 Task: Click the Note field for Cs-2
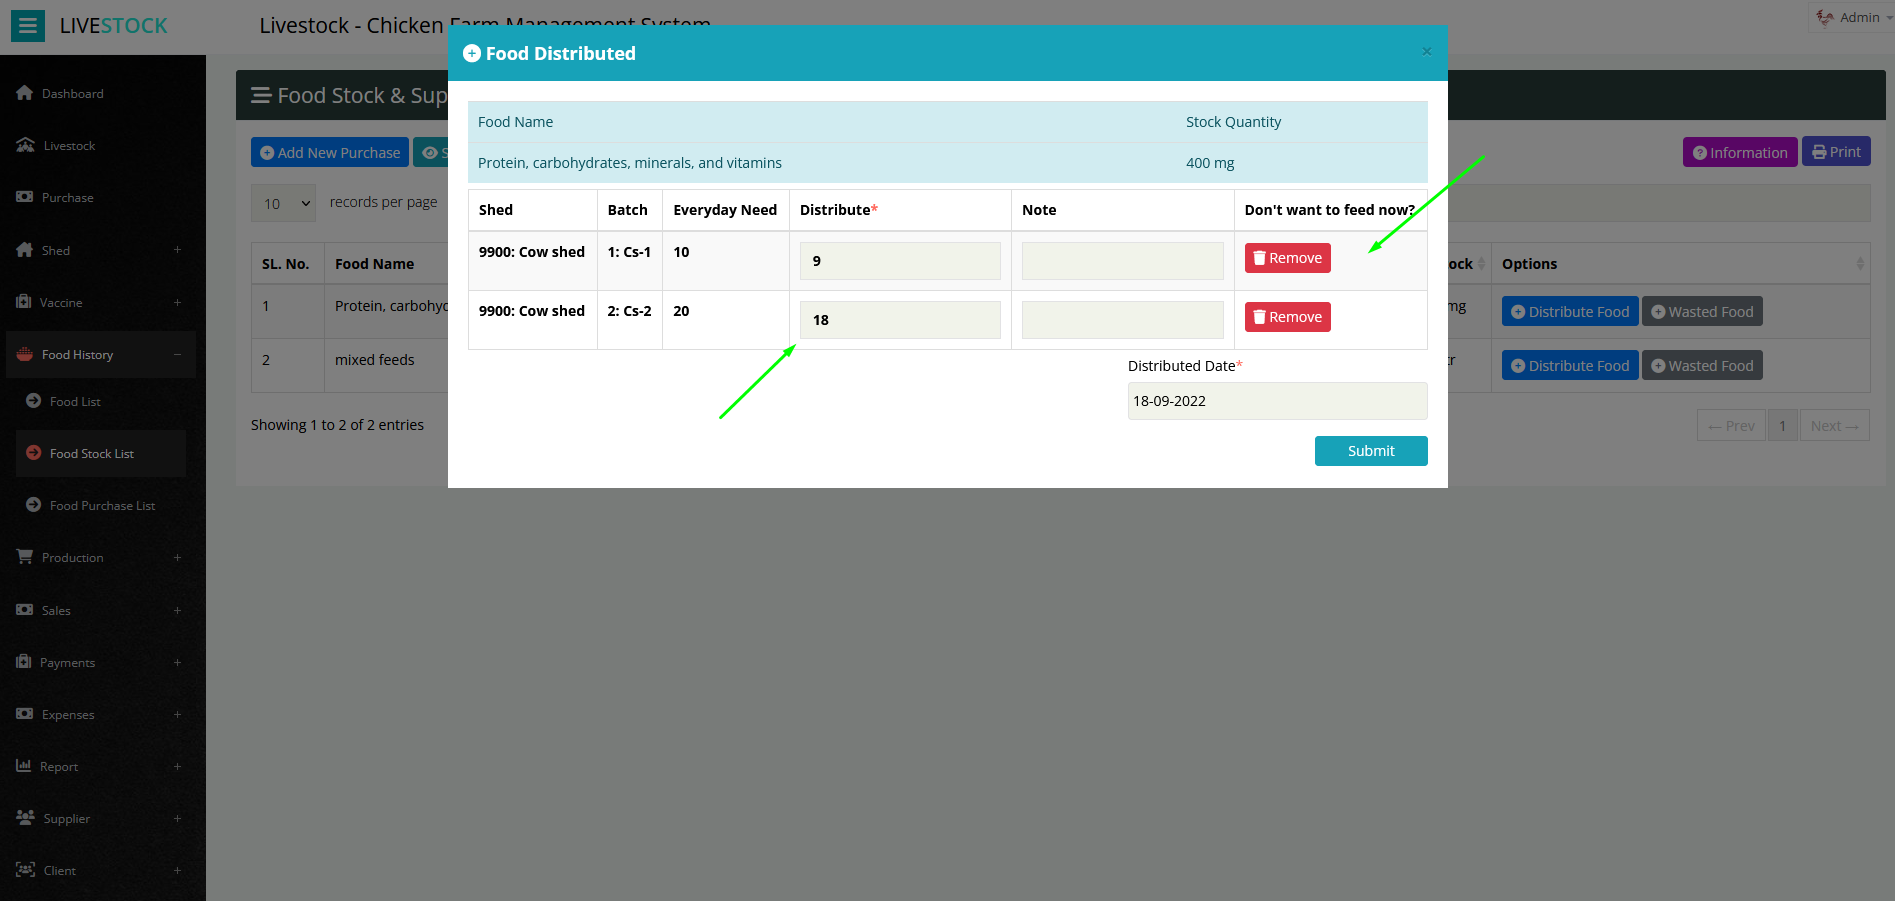(1122, 320)
